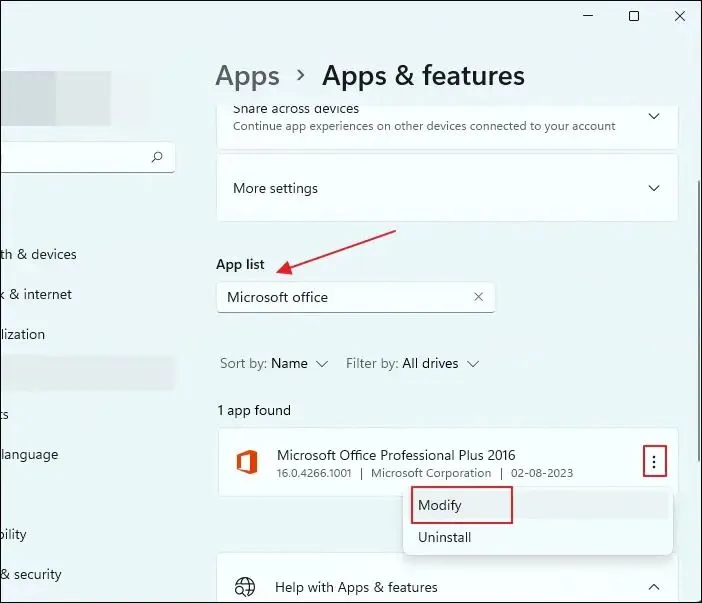
Task: Expand the Share across devices section
Action: 654,116
